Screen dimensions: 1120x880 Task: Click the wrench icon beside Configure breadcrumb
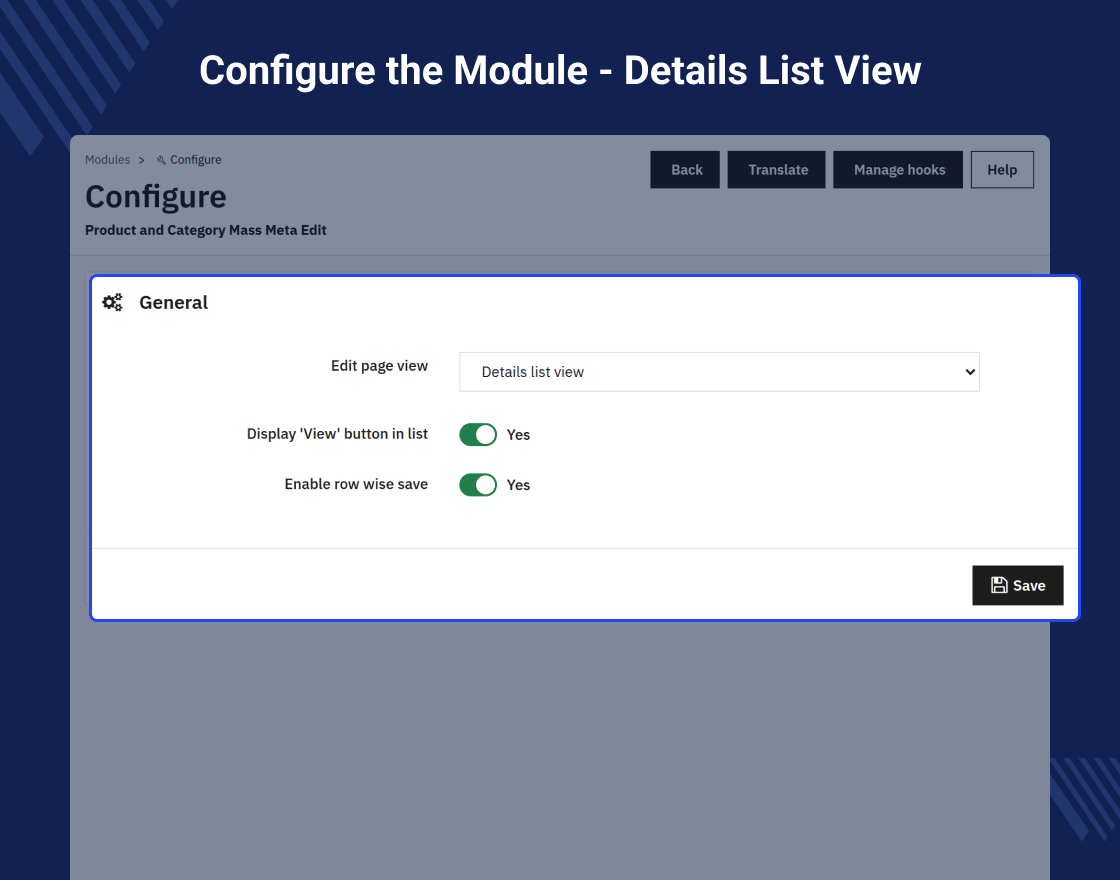161,160
